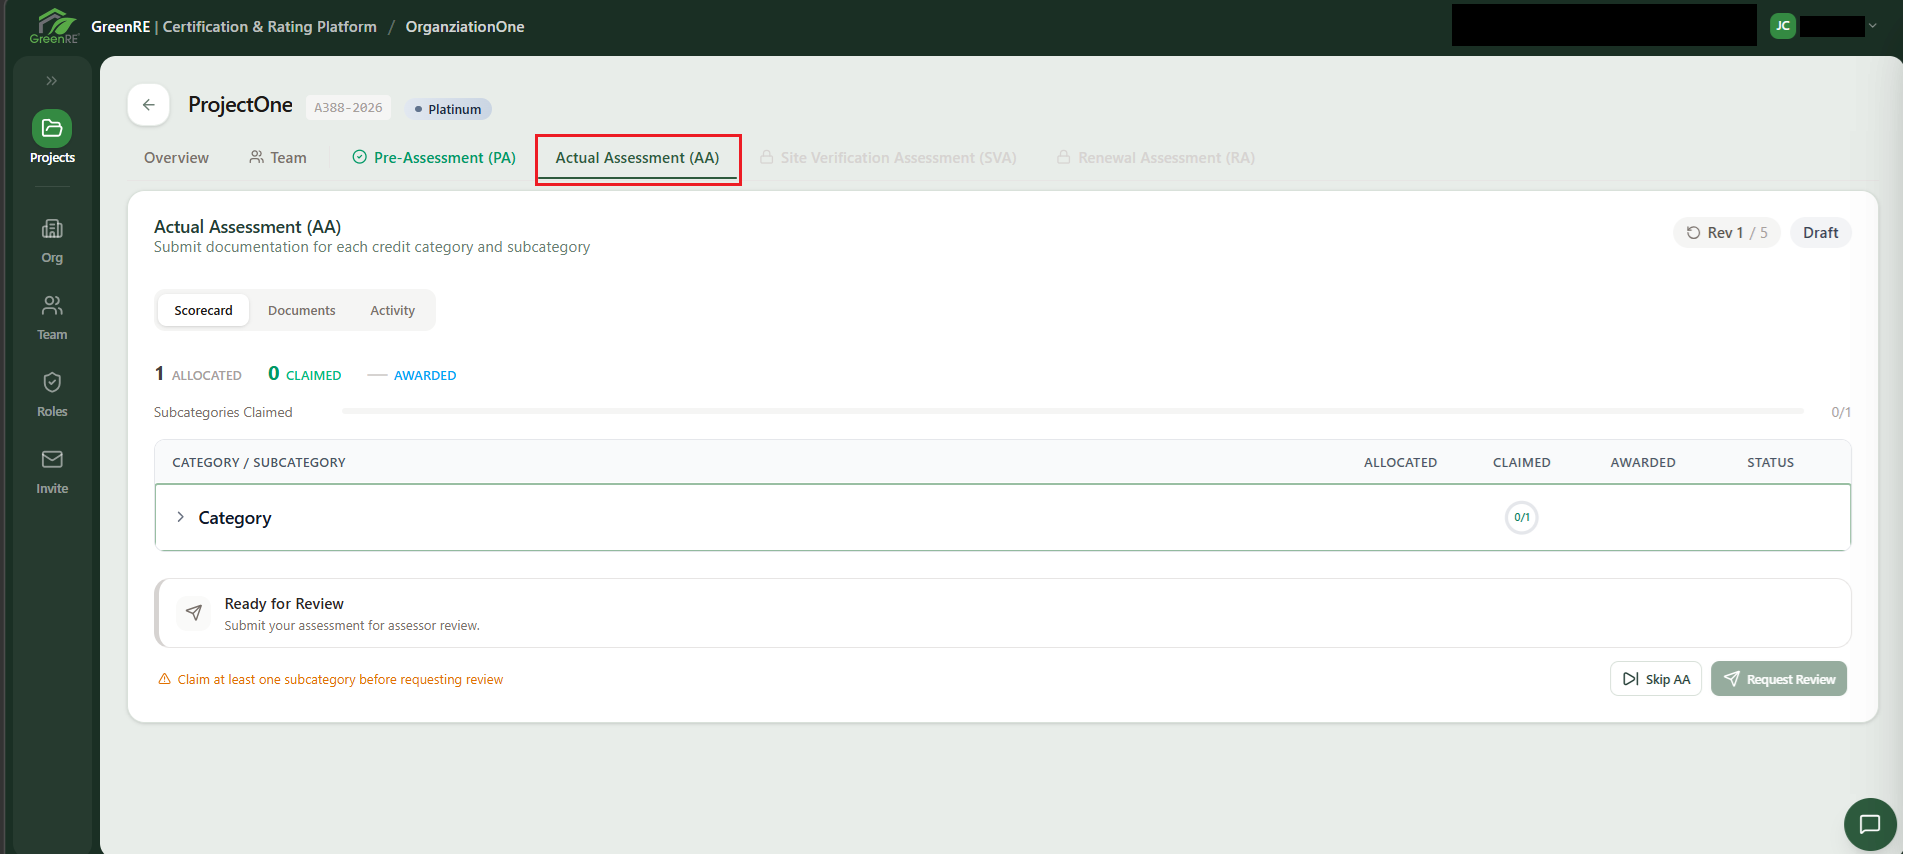
Task: Select the Scorecard sub-tab
Action: [203, 311]
